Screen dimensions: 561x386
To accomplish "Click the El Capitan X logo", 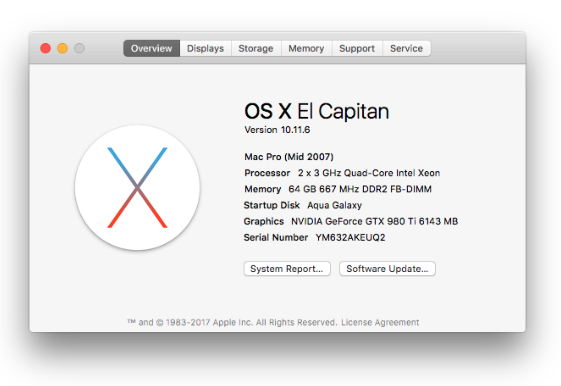I will pos(137,187).
